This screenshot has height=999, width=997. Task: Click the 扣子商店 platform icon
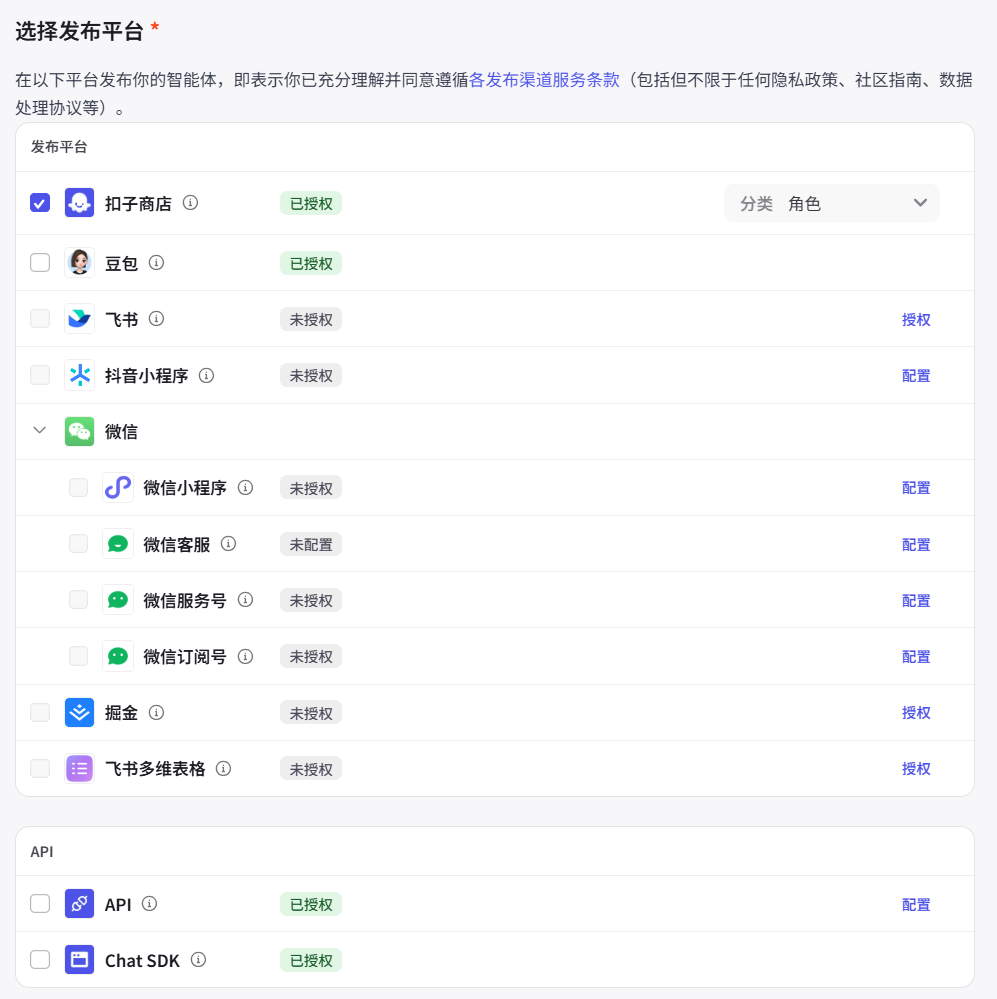tap(79, 203)
